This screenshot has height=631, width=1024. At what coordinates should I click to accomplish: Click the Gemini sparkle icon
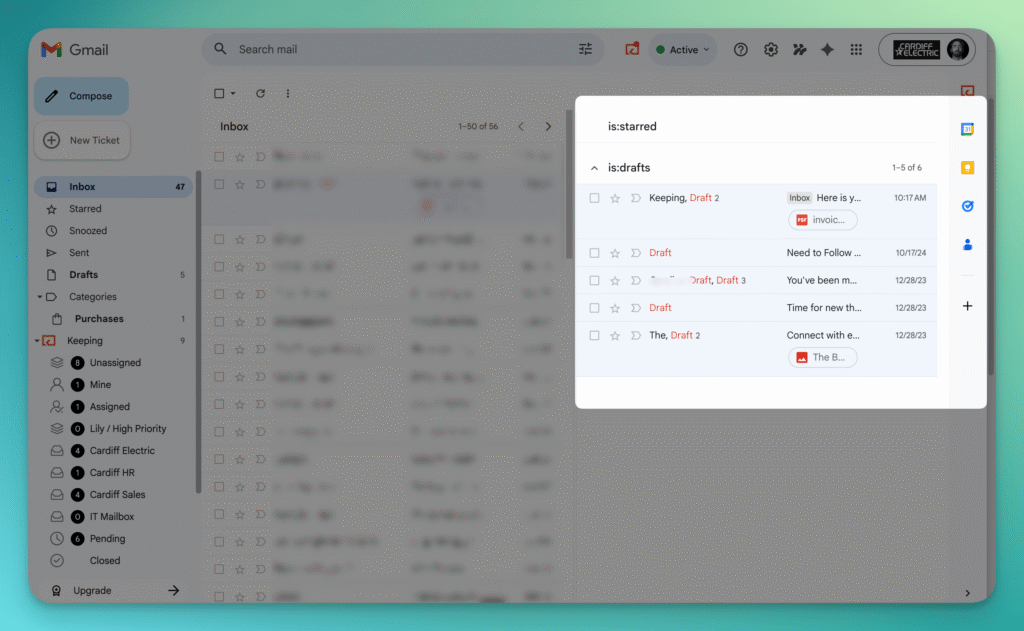[x=827, y=50]
